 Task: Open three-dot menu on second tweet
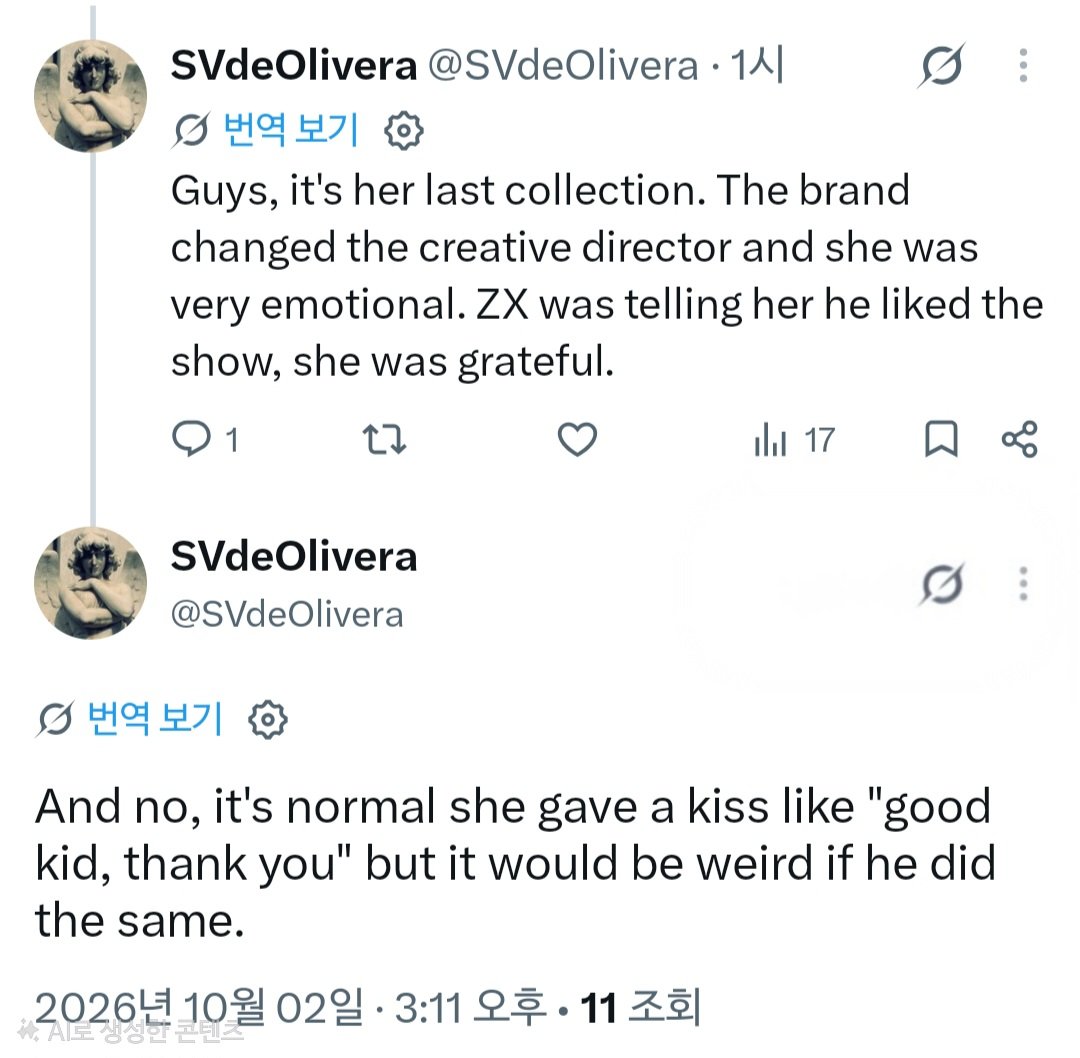(1024, 584)
